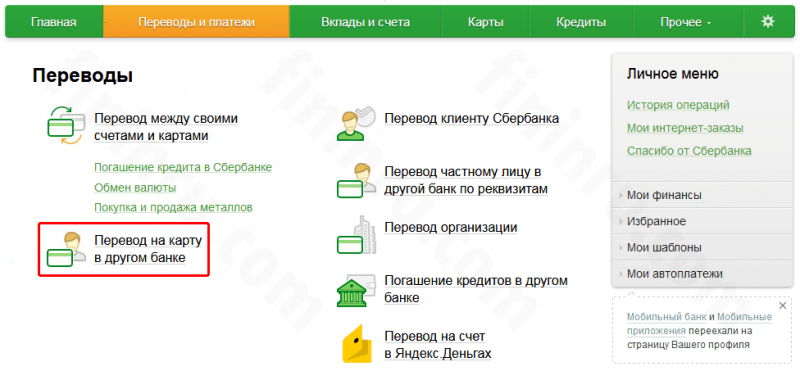The width and height of the screenshot is (800, 371).
Task: Choose Перевод клиенту Сбербанка link
Action: [x=471, y=118]
